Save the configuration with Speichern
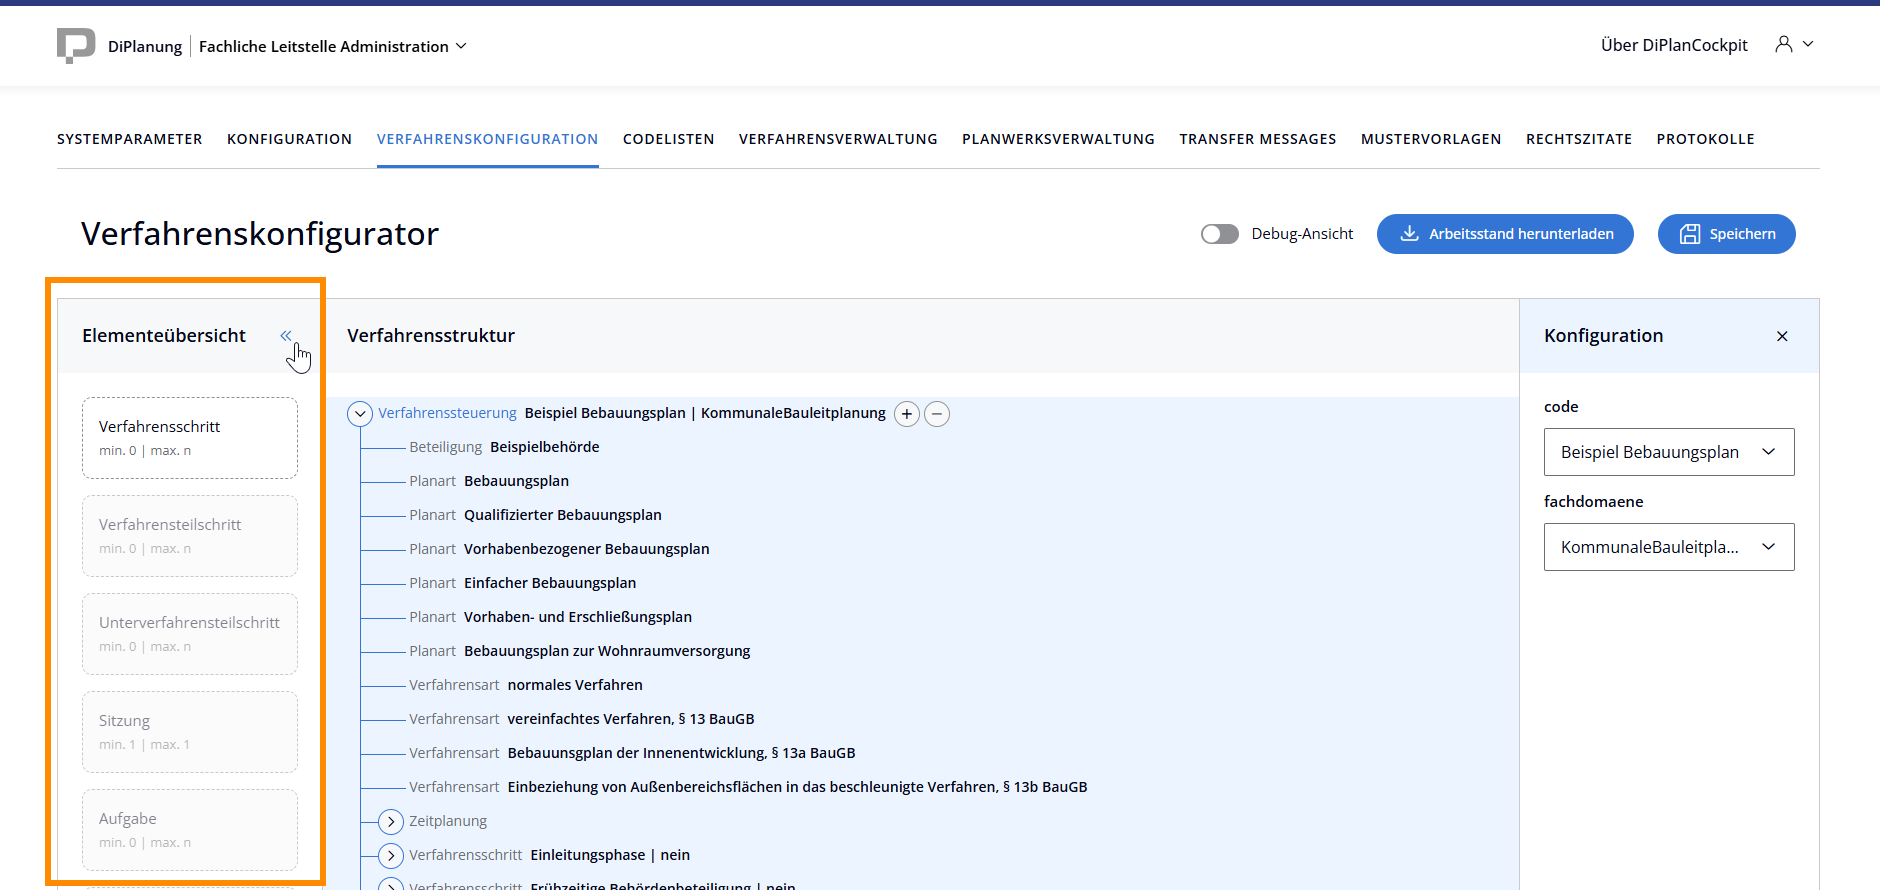Screen dimensions: 1880x890 (1726, 234)
